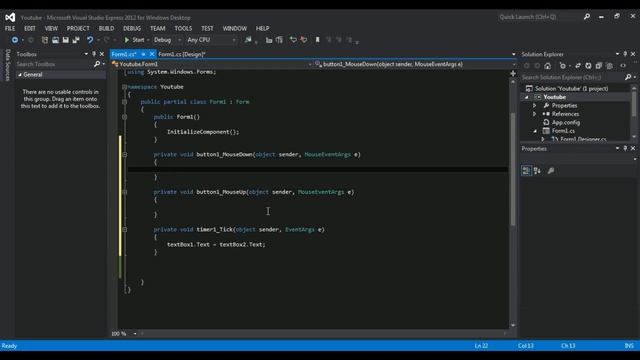This screenshot has height=360, width=640.
Task: Collapse the General toolbox group
Action: click(x=20, y=75)
